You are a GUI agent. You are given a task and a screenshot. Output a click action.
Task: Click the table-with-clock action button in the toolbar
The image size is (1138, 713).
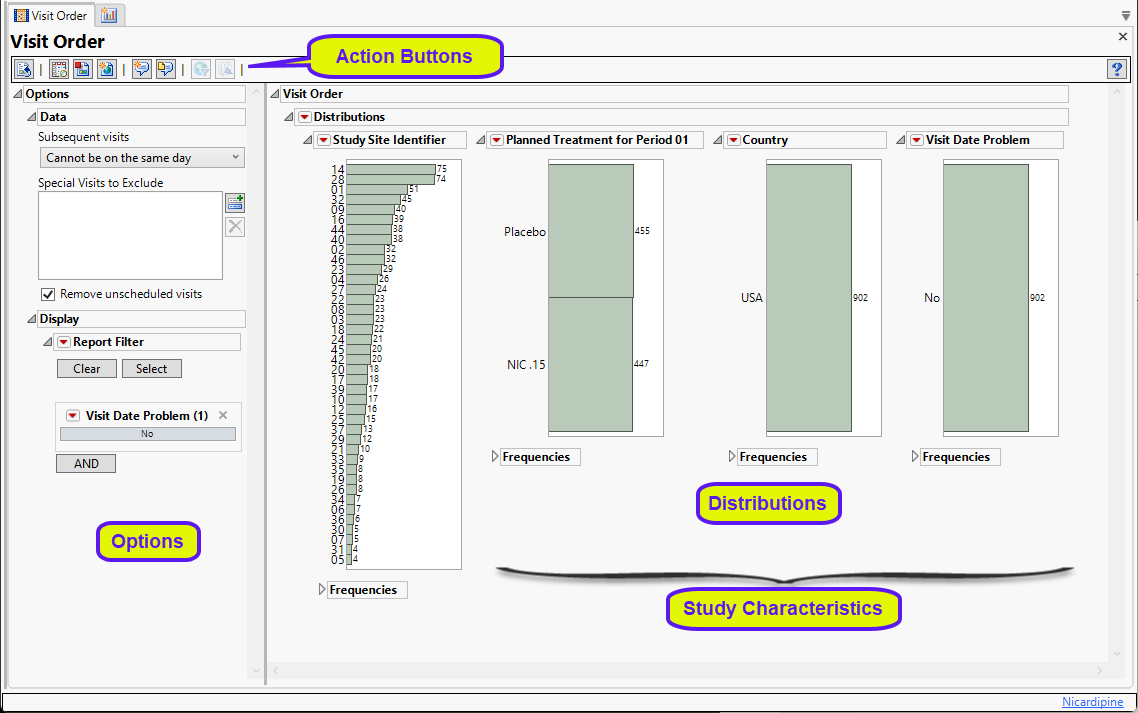pyautogui.click(x=59, y=69)
